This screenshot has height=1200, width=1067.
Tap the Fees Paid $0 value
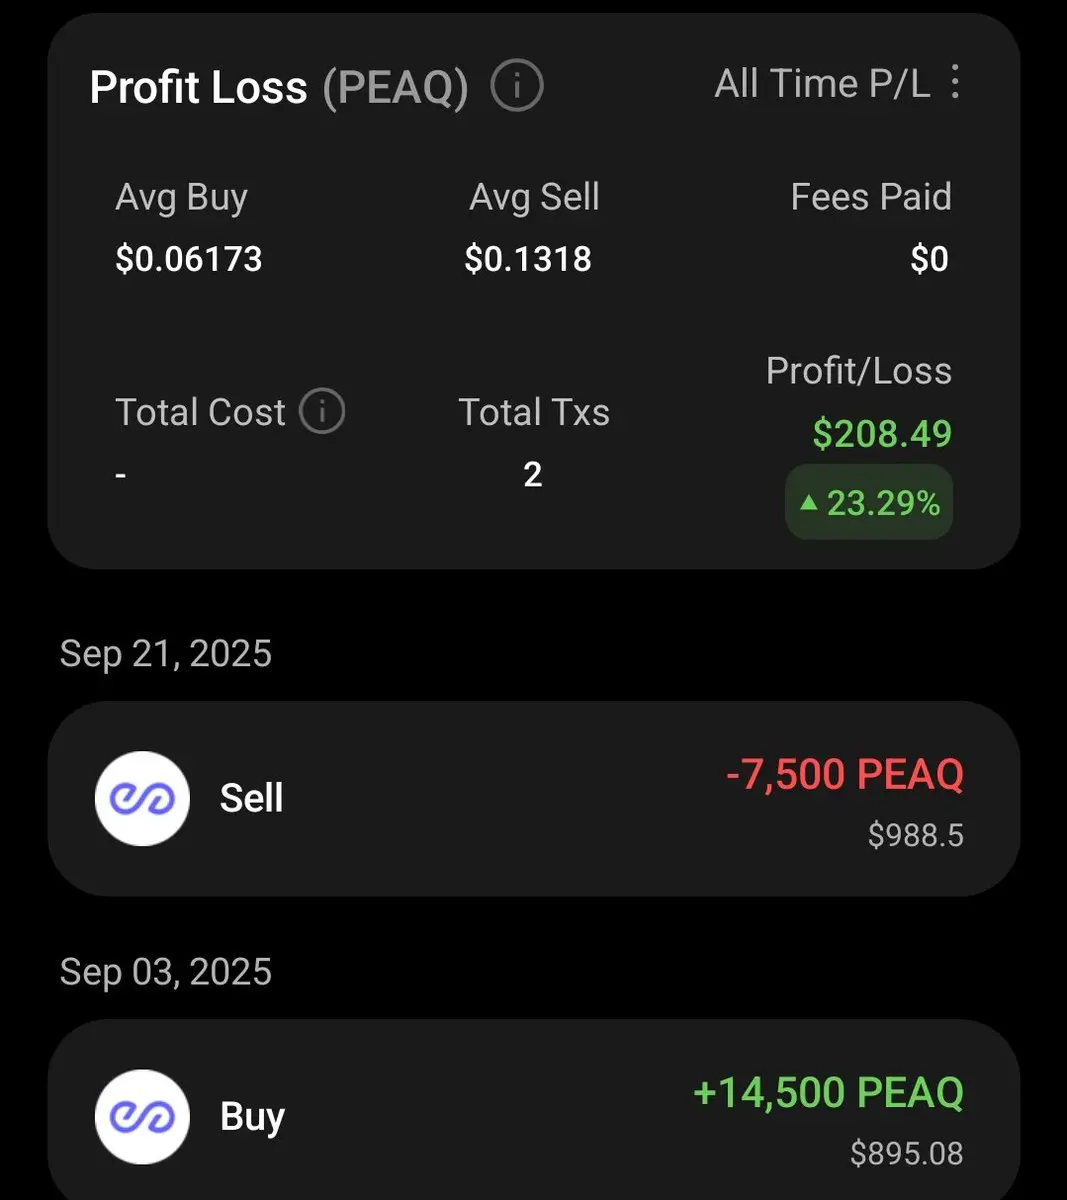[929, 260]
